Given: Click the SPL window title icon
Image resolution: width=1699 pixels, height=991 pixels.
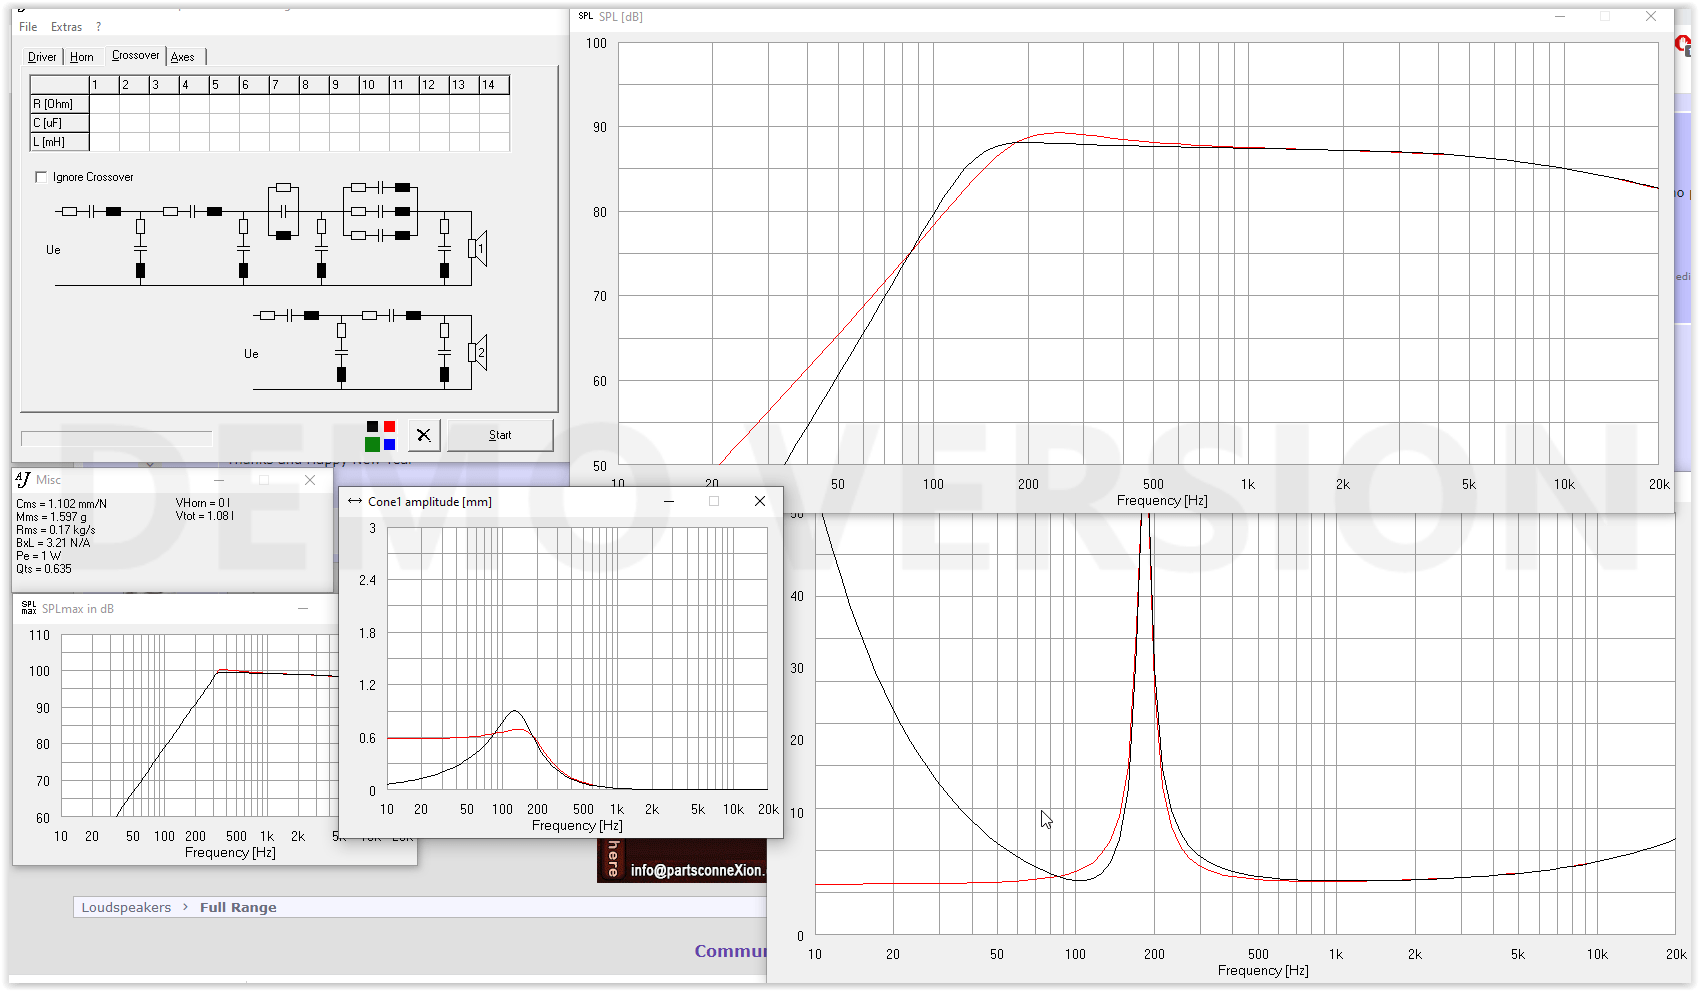Looking at the screenshot, I should coord(586,16).
